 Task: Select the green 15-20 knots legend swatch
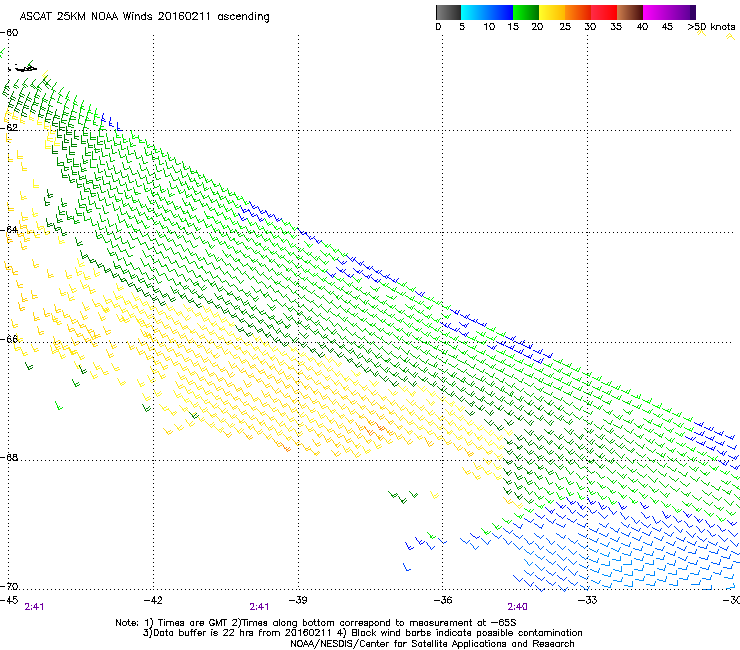click(526, 12)
